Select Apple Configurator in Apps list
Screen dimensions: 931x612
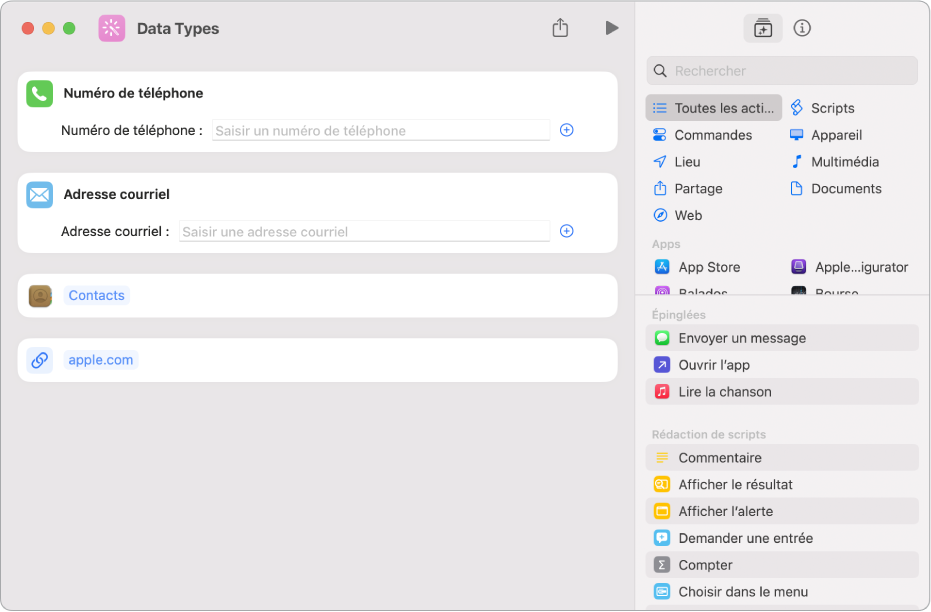[850, 267]
